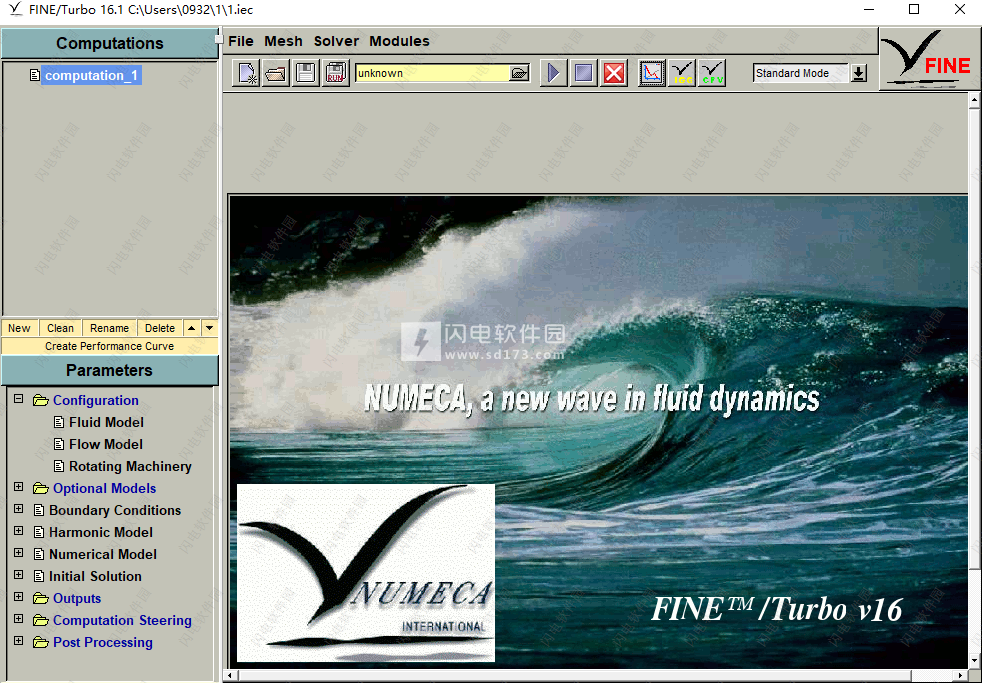The image size is (982, 683).
Task: Expand the Harmonic Model node
Action: [x=19, y=531]
